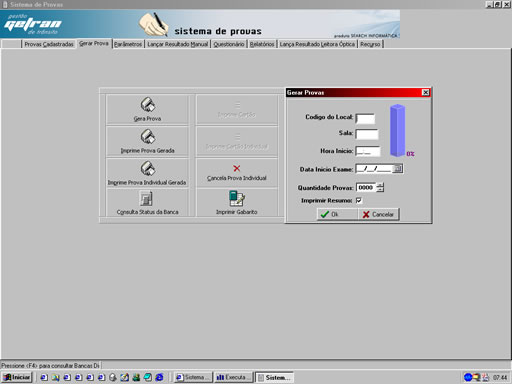Select Imprime Prova Individual Gerada icon
Screen dimensions: 512x384
click(x=147, y=168)
